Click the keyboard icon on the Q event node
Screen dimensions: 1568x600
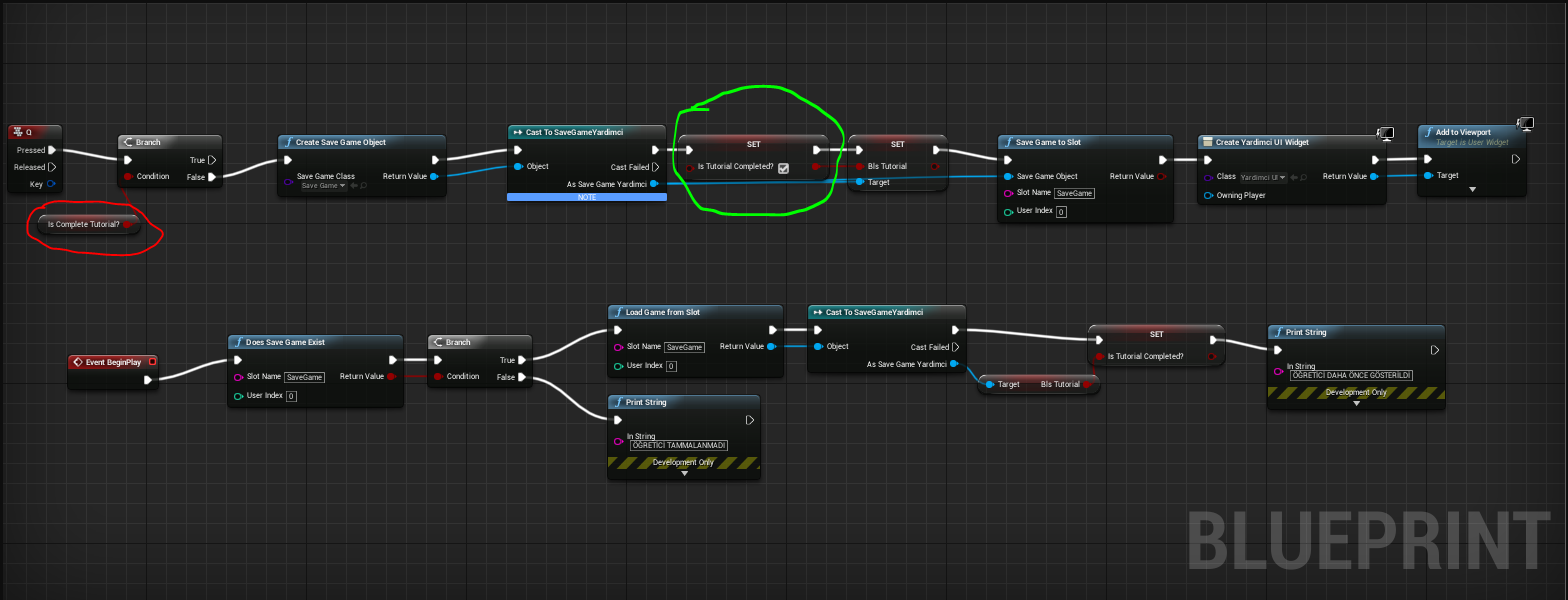(x=17, y=132)
